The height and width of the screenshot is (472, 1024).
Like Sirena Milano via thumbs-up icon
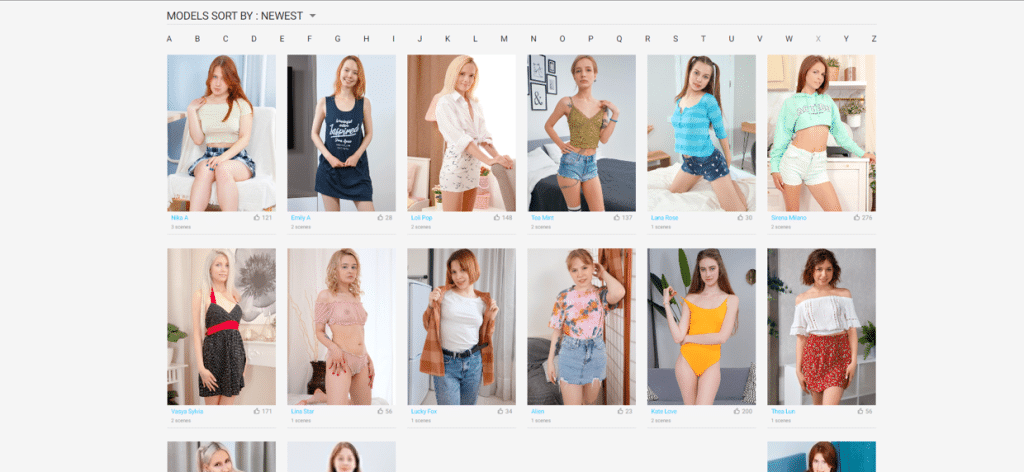(x=857, y=217)
